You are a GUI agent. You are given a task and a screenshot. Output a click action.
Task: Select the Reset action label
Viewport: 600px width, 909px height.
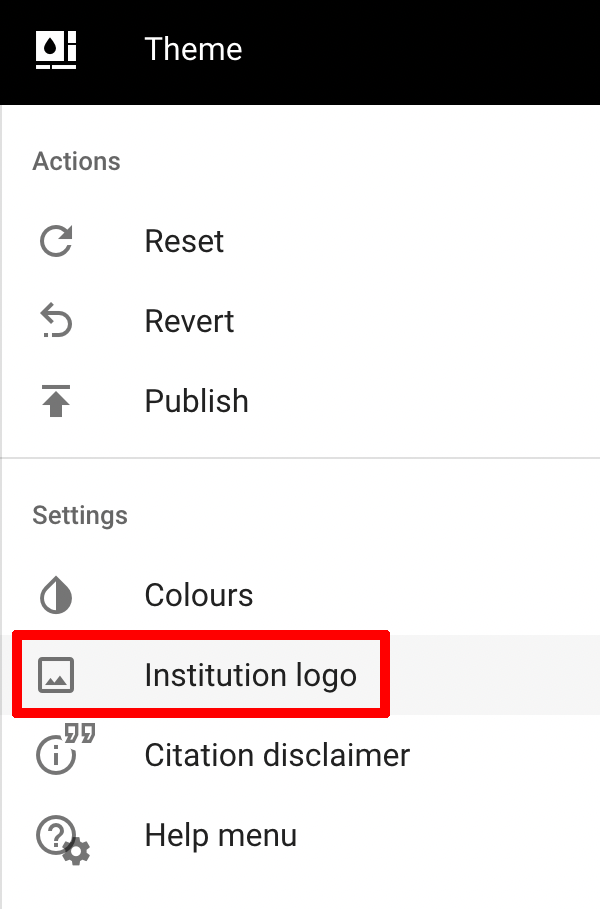click(x=184, y=241)
